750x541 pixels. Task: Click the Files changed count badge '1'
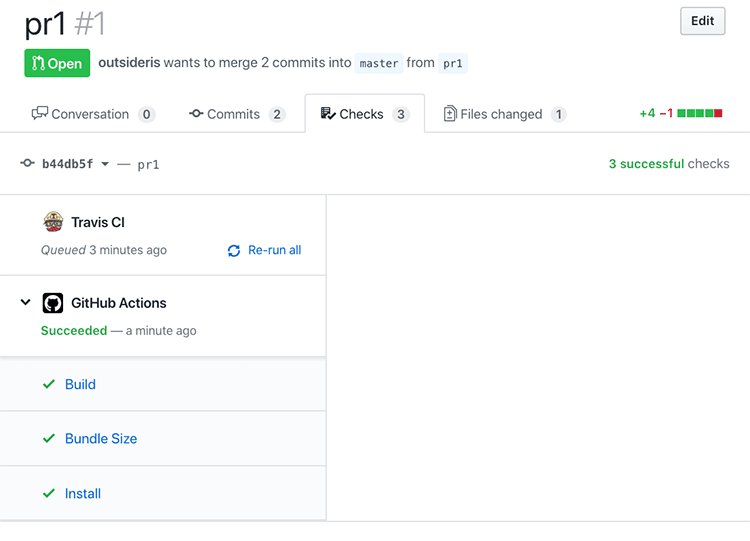tap(558, 114)
